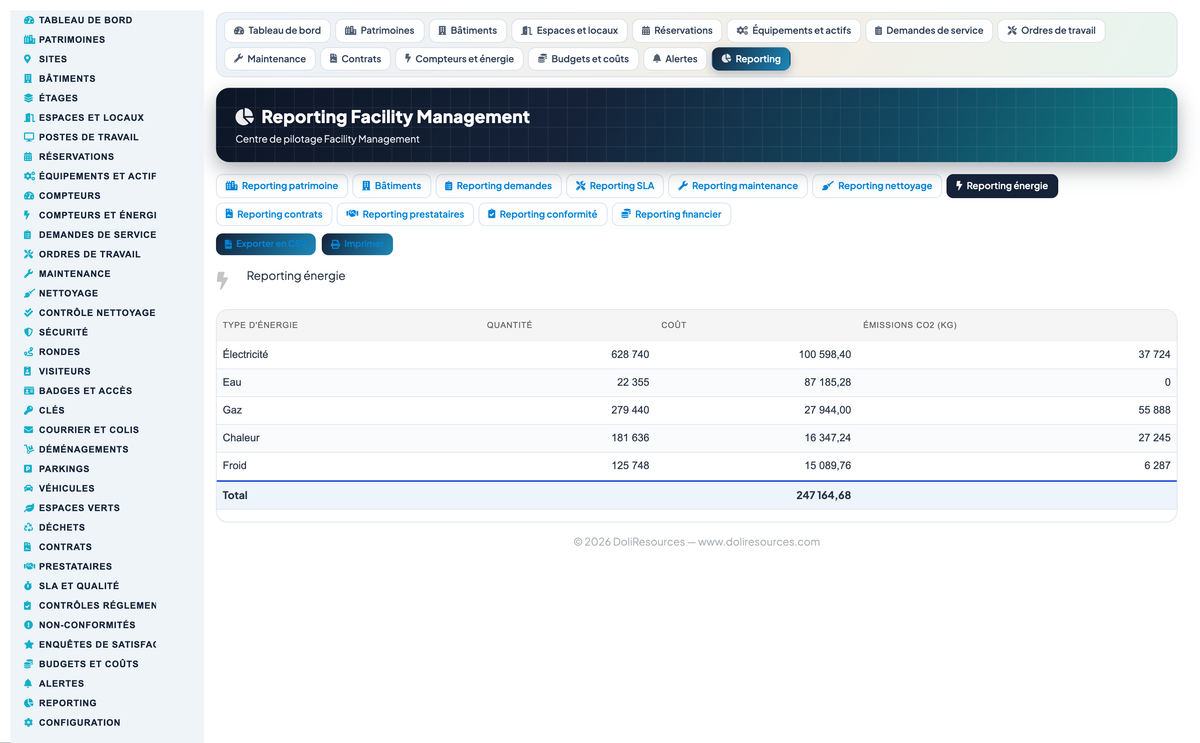
Task: Switch to Reporting prestataires sub-tab
Action: (405, 214)
